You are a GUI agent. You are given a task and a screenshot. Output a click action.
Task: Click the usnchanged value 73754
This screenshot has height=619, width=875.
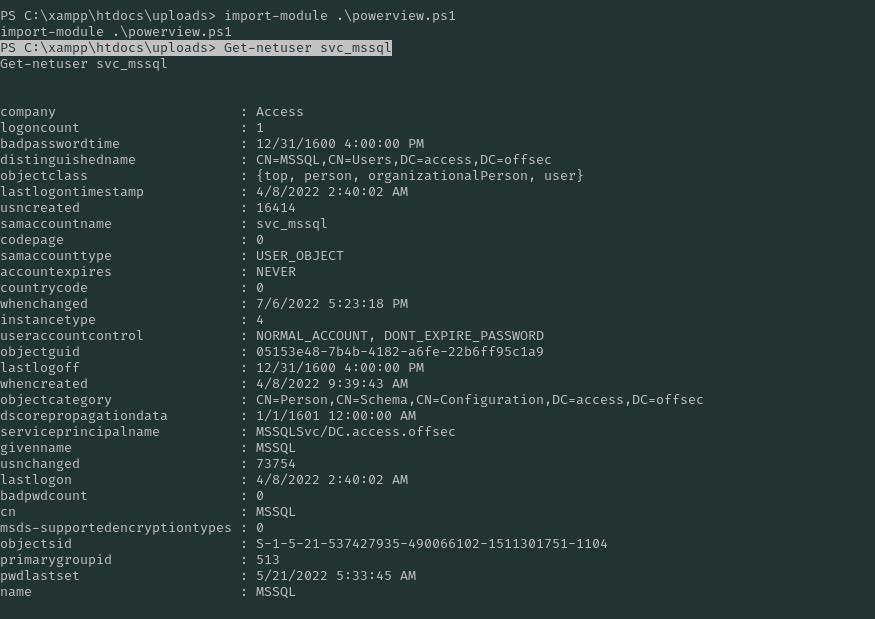tap(275, 464)
